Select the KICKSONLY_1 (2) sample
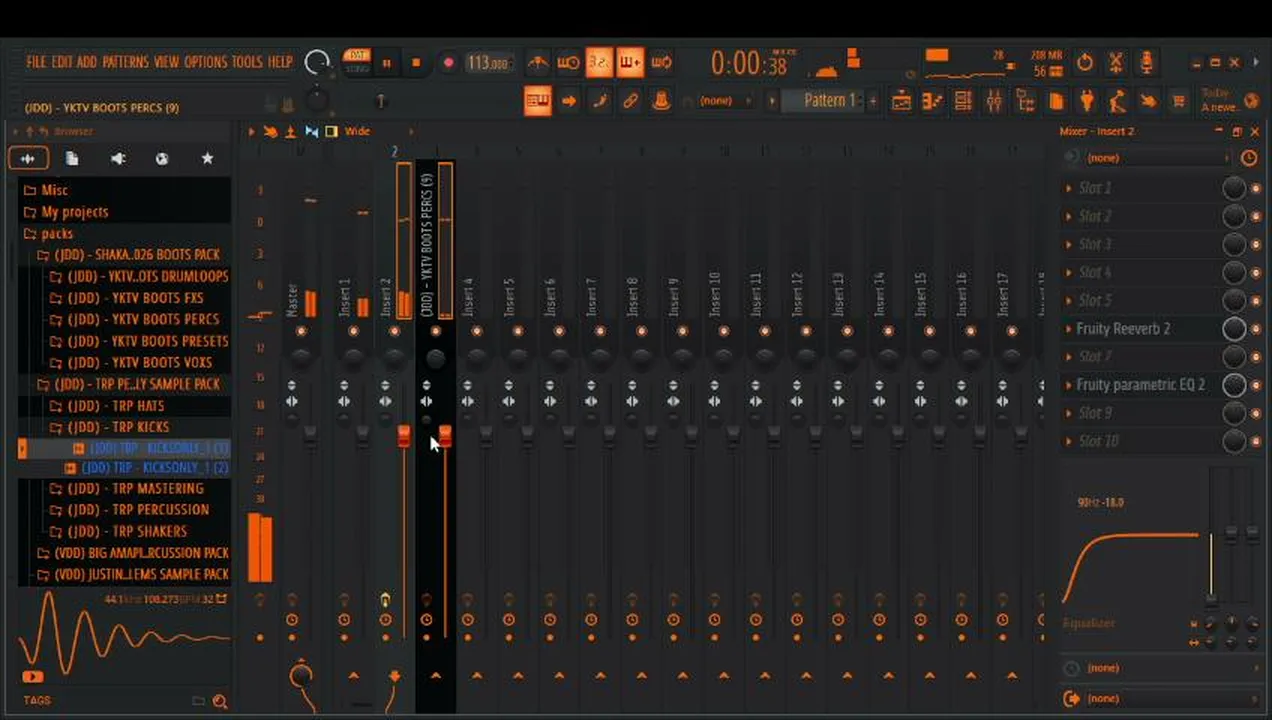 (x=147, y=468)
